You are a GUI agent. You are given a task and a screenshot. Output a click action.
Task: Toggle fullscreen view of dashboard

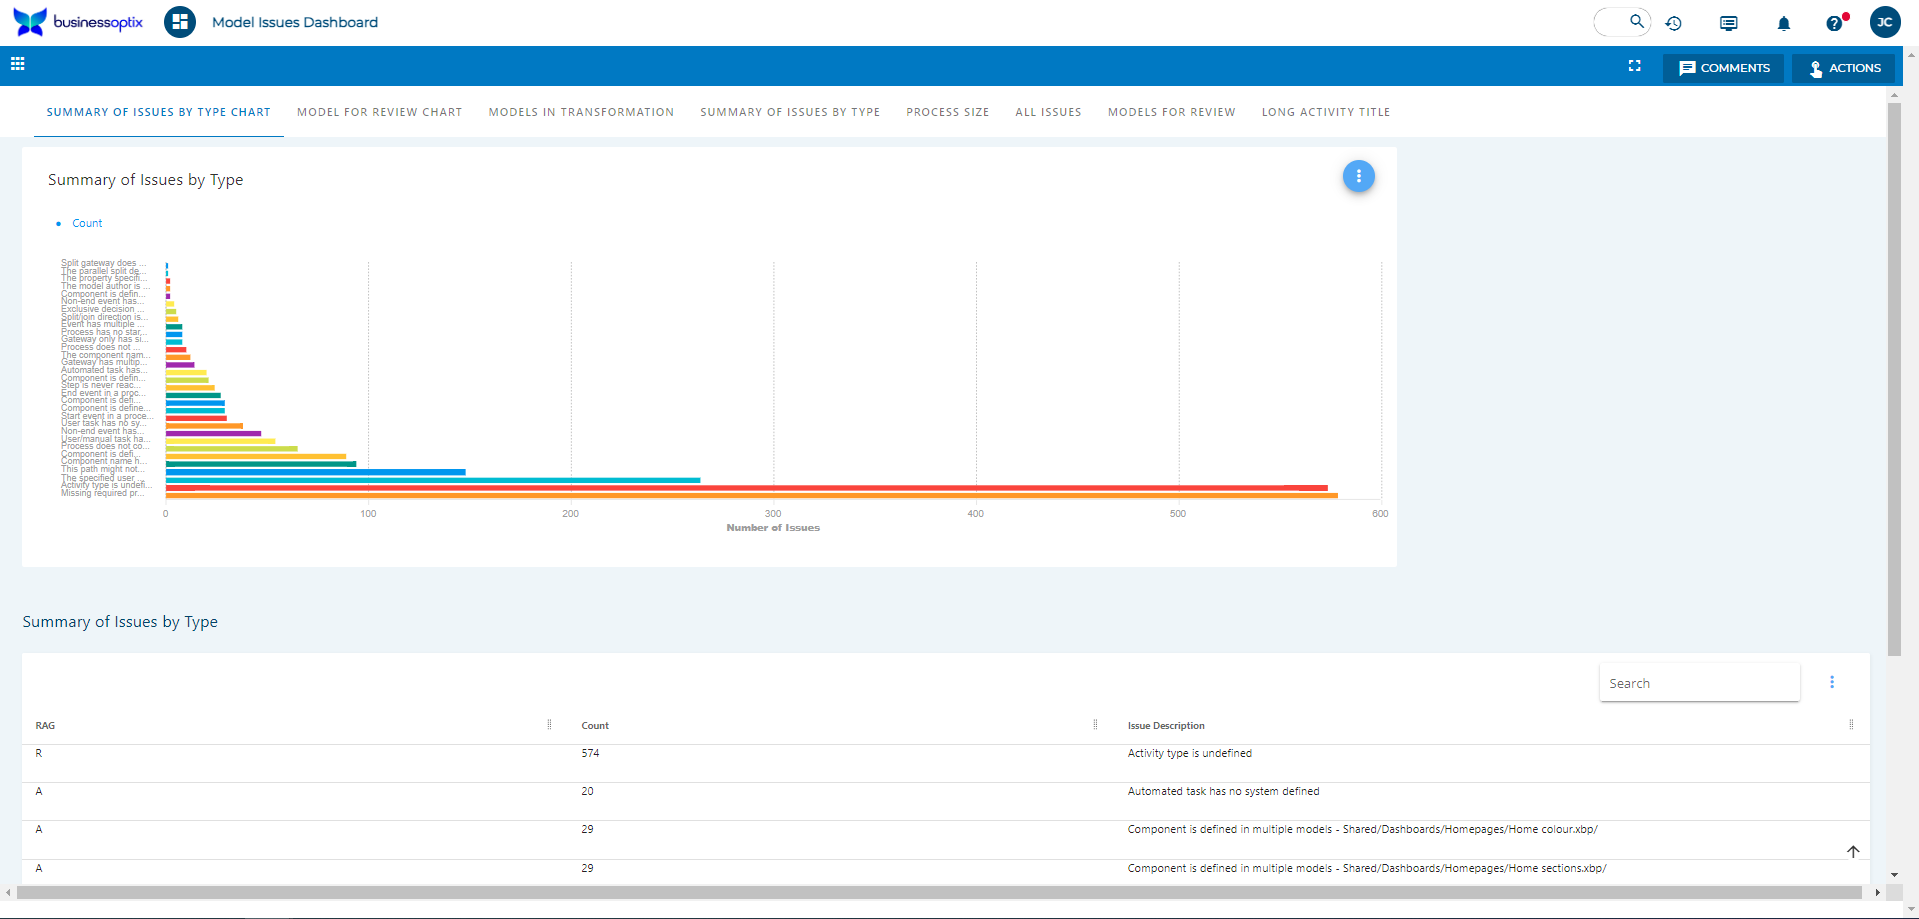[x=1635, y=66]
